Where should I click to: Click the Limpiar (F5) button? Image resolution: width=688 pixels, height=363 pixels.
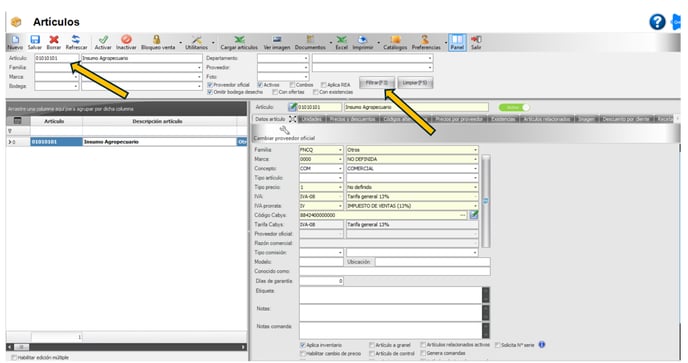[415, 83]
